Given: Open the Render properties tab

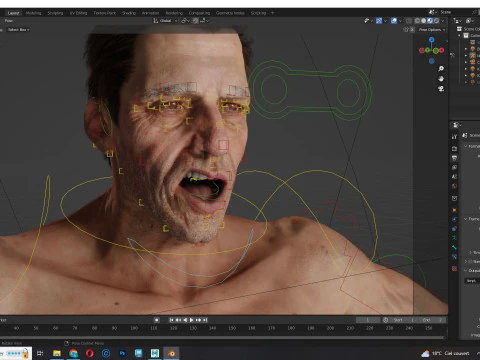Looking at the screenshot, I should [x=454, y=149].
